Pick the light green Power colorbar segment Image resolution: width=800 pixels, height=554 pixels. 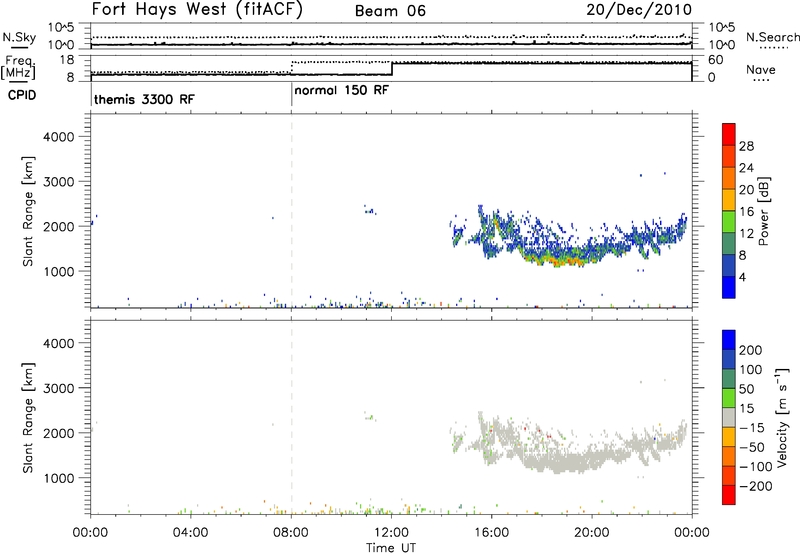point(729,221)
